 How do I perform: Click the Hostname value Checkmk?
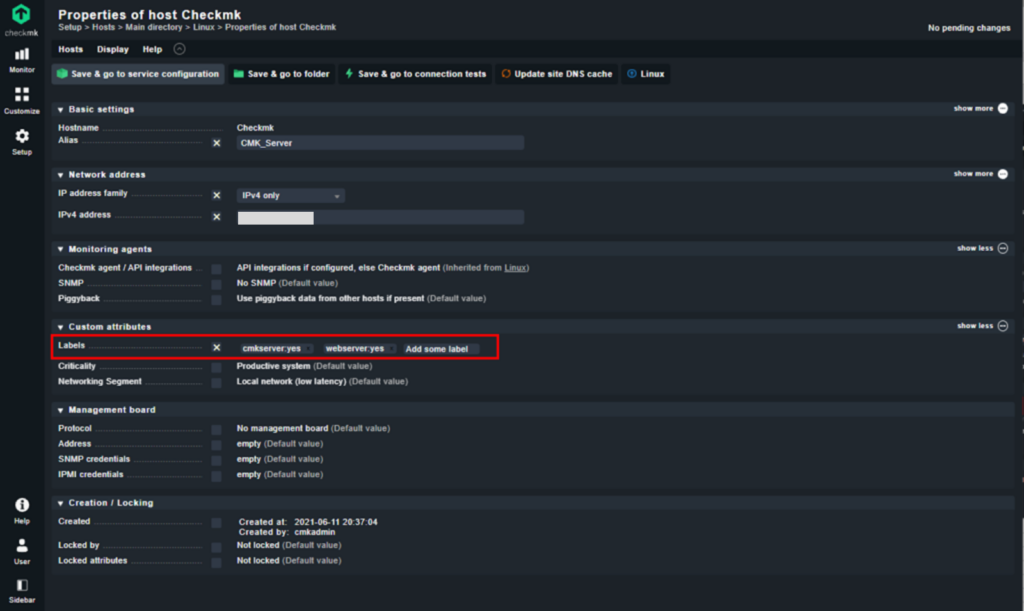pos(255,128)
